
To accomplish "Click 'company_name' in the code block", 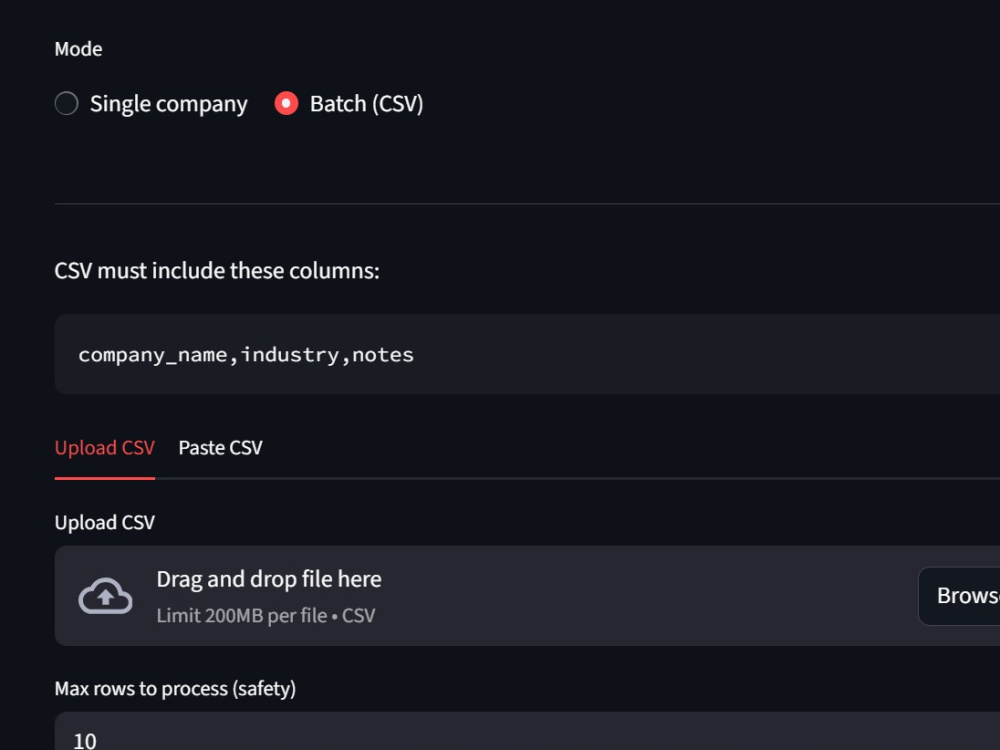I will click(x=153, y=355).
